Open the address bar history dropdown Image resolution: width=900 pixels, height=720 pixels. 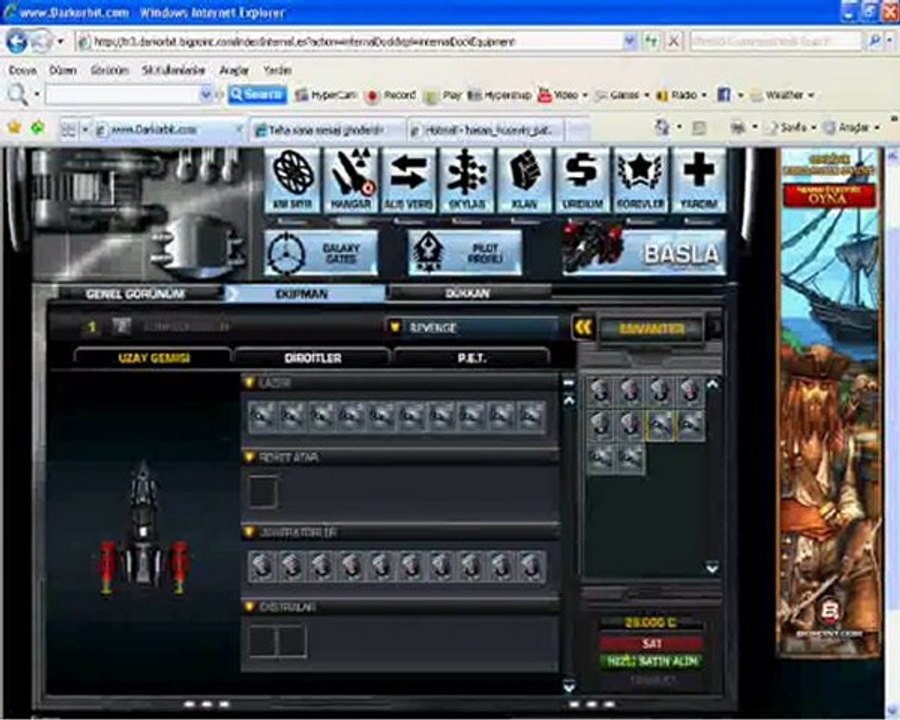click(x=629, y=41)
